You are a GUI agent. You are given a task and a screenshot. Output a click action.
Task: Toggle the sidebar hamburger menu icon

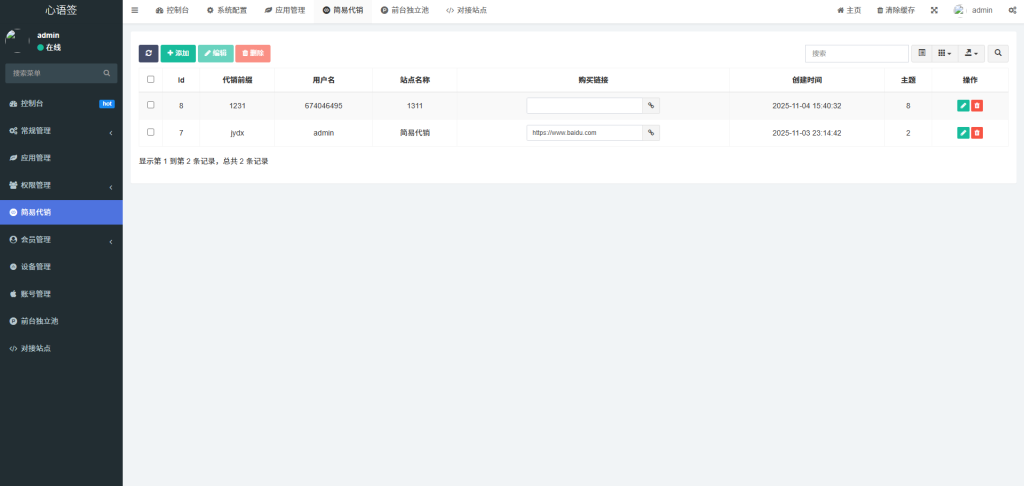(135, 10)
